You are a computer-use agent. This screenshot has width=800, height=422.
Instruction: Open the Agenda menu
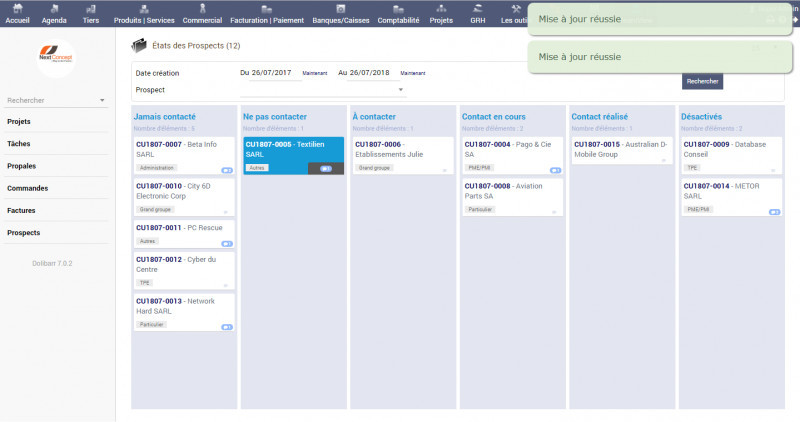pos(54,14)
